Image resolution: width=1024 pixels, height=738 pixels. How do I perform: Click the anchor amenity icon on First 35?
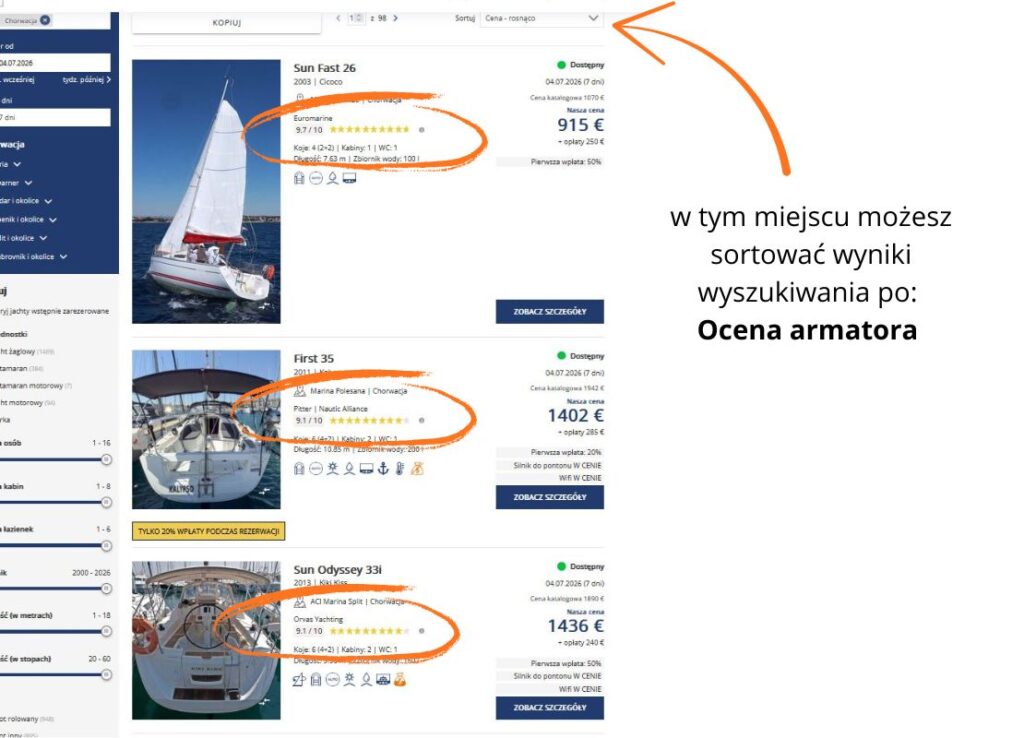[382, 469]
